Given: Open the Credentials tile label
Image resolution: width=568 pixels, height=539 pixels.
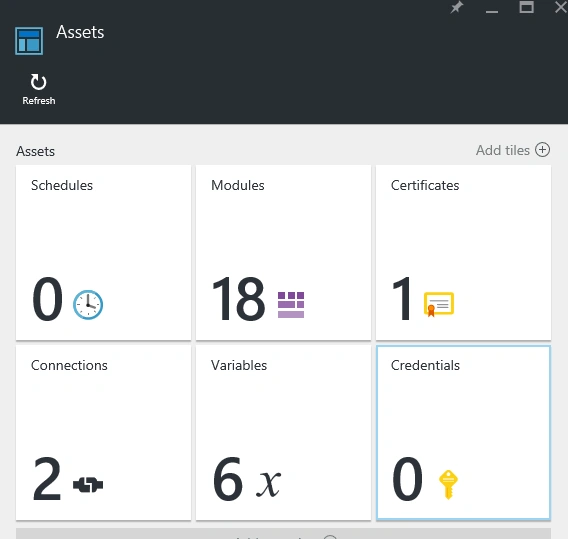Looking at the screenshot, I should (x=425, y=365).
